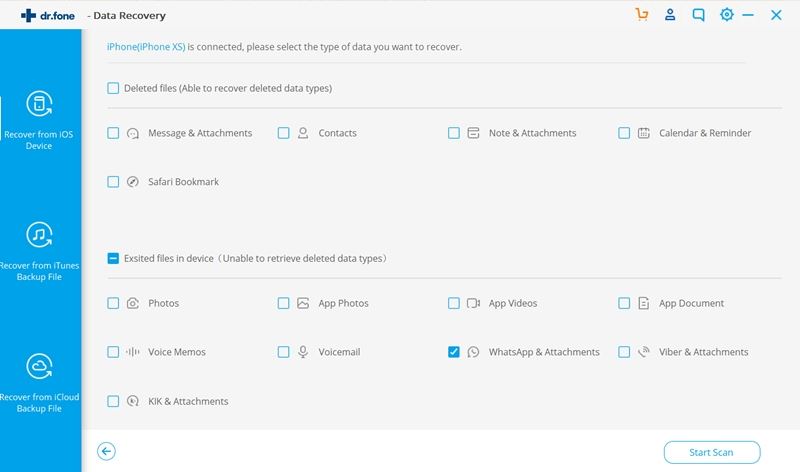Viewport: 800px width, 472px height.
Task: Select Recover from iTunes Backup File icon
Action: [x=39, y=235]
